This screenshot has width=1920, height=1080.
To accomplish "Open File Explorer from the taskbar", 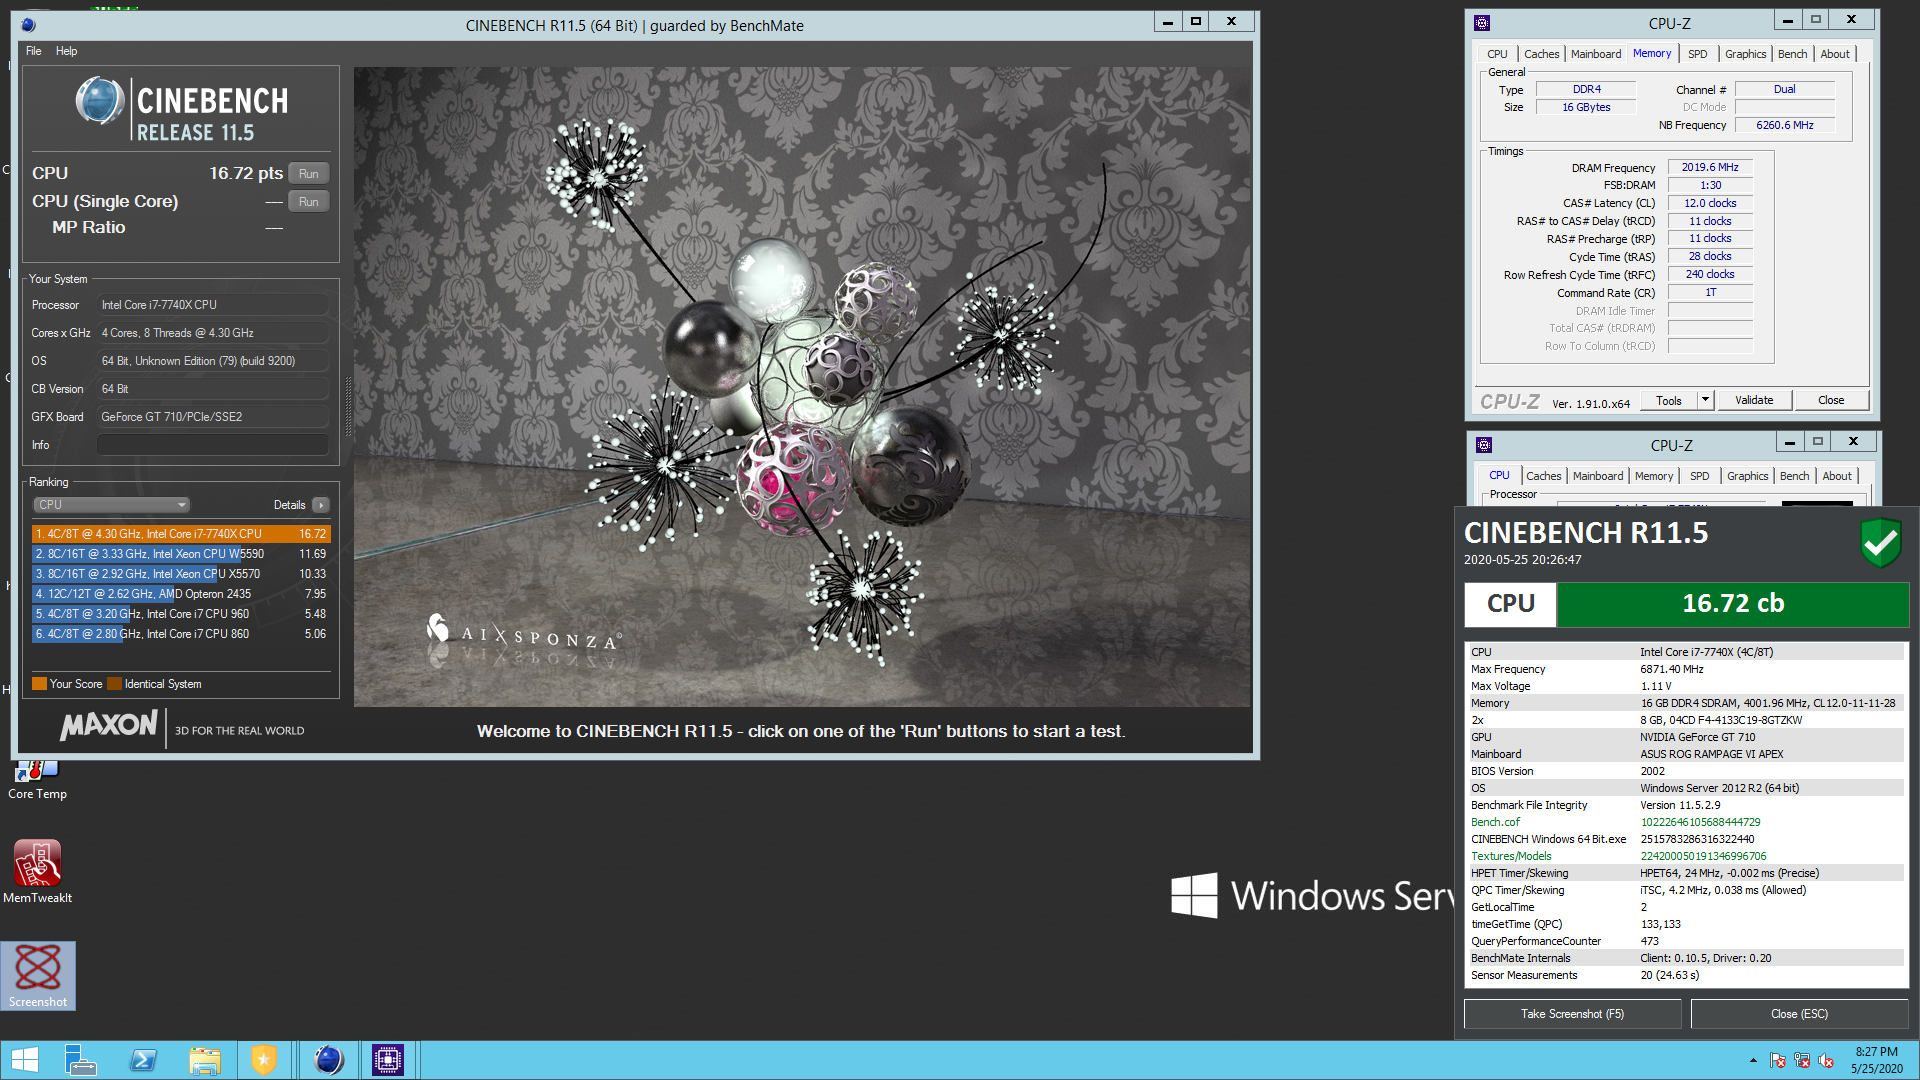I will [x=205, y=1060].
